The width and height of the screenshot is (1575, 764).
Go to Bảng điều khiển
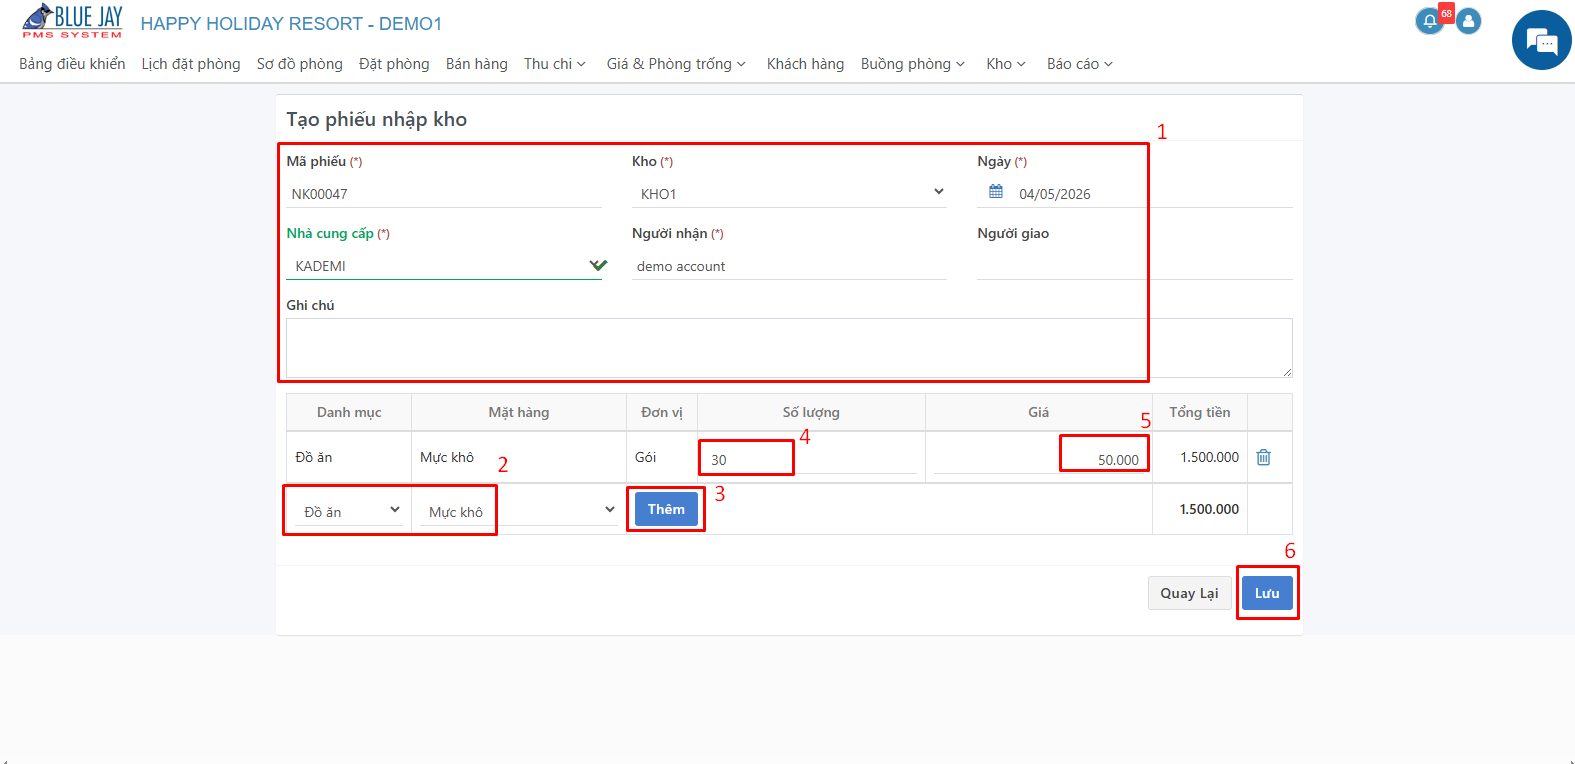coord(72,64)
